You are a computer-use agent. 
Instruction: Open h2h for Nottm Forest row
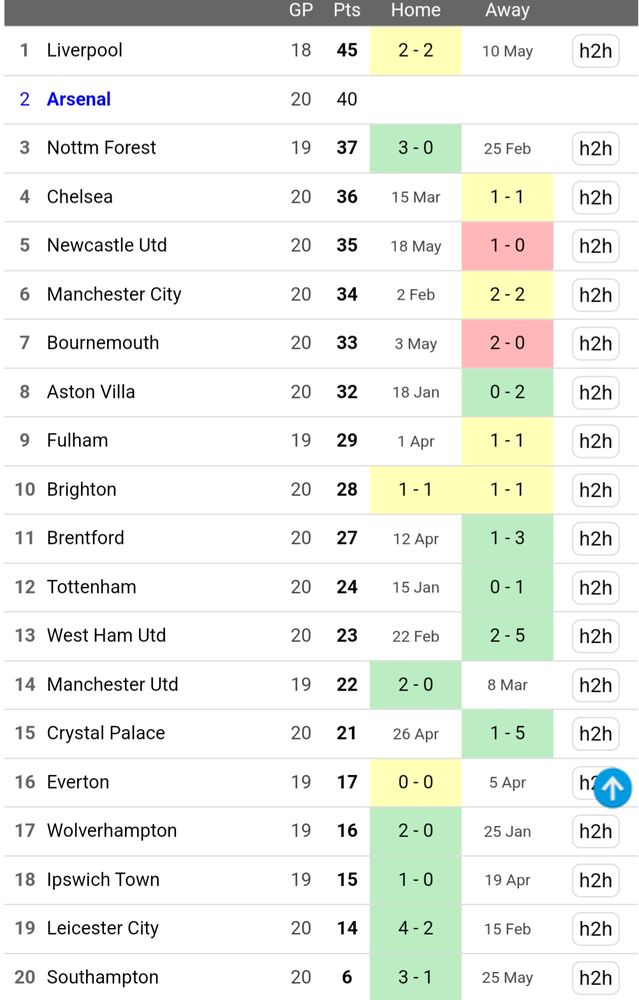[x=595, y=149]
